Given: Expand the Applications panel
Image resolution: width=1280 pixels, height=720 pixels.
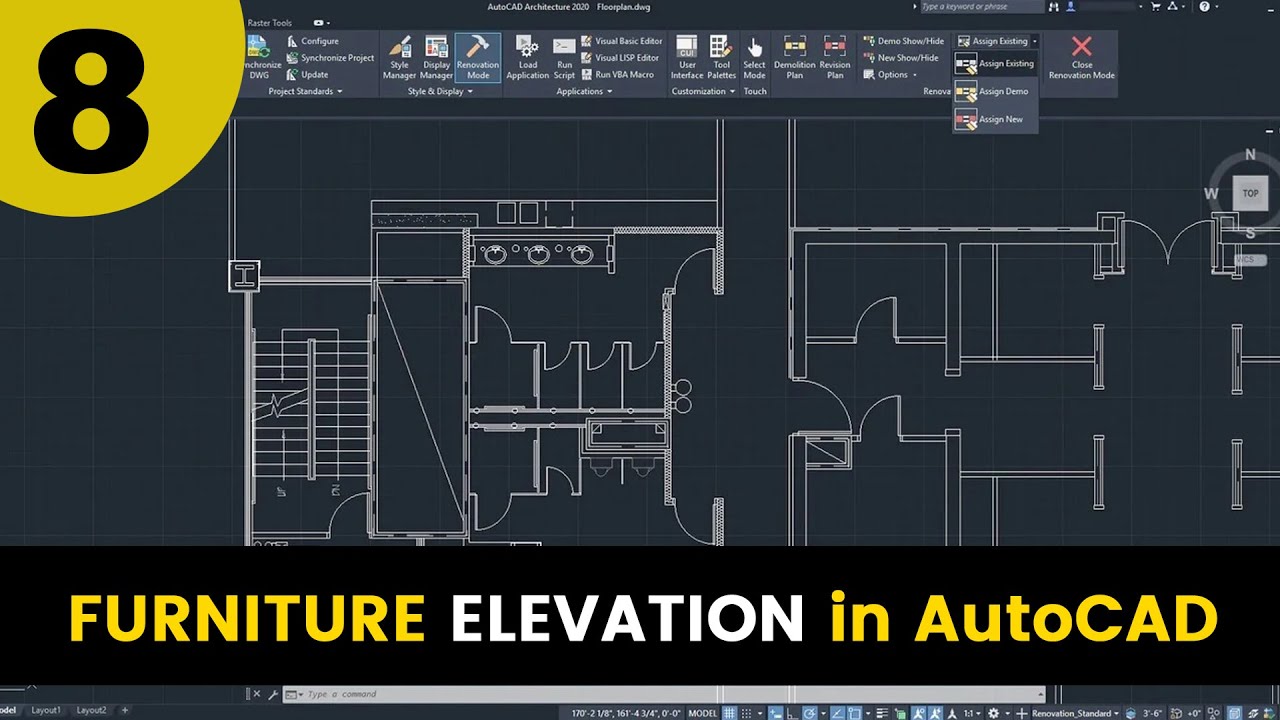Looking at the screenshot, I should 585,91.
